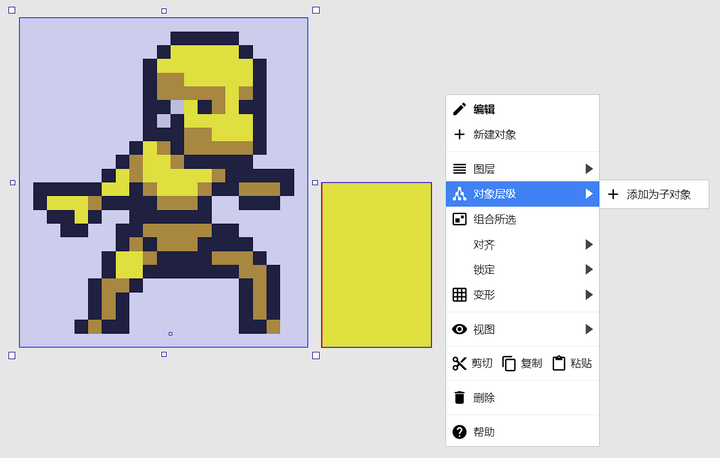Expand the 图层 submenu arrow
Image resolution: width=720 pixels, height=458 pixels.
589,169
